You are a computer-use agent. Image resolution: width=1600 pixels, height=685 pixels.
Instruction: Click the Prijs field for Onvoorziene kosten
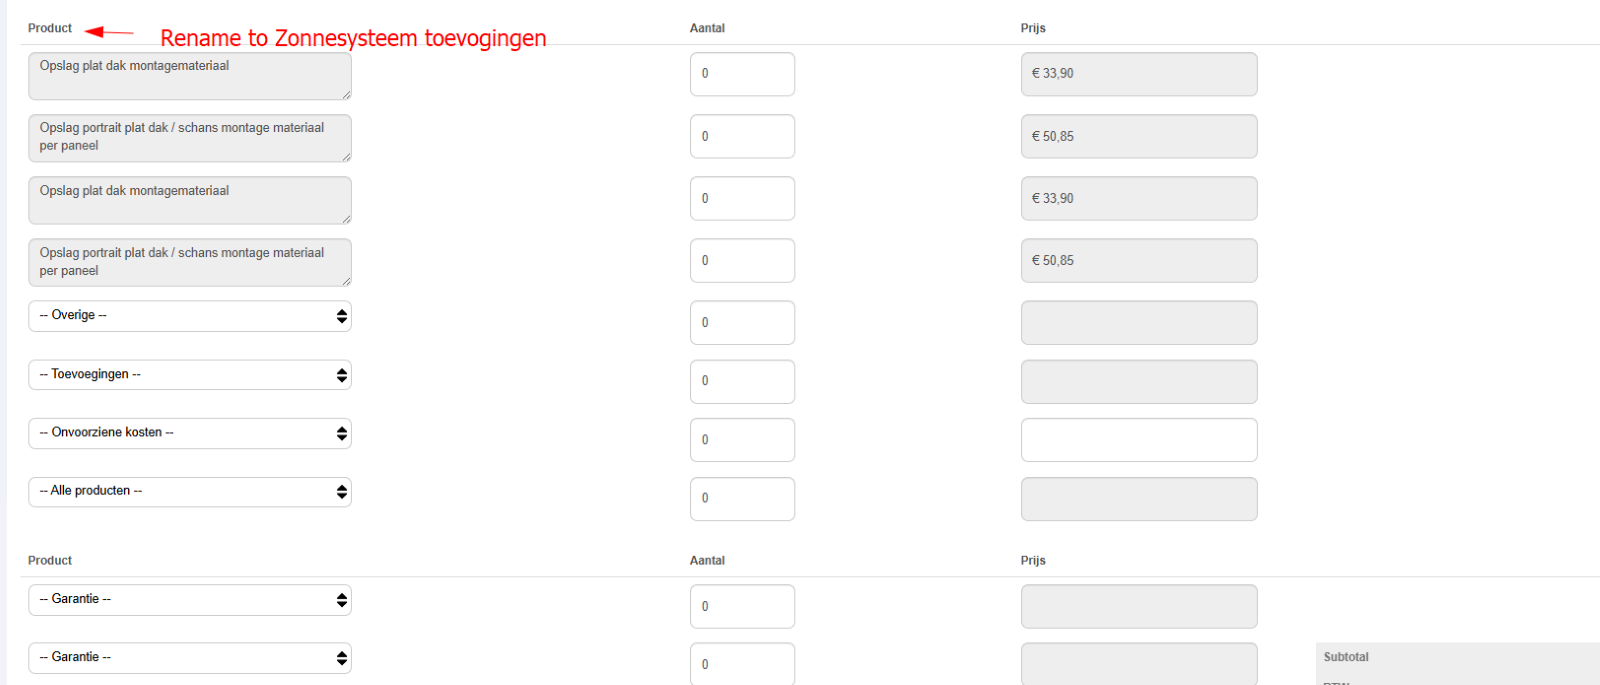tap(1138, 440)
